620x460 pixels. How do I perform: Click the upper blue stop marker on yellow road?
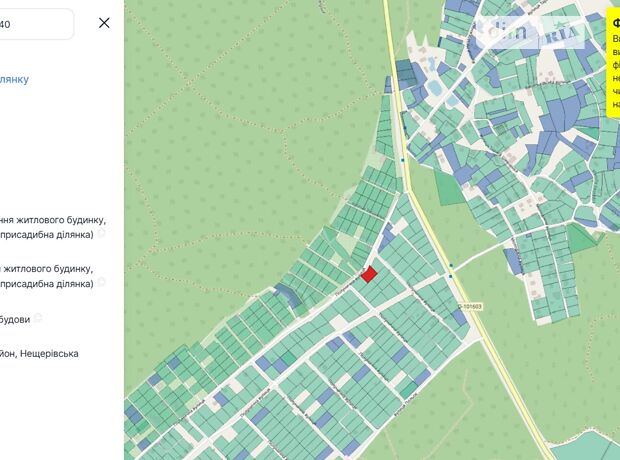click(x=402, y=159)
